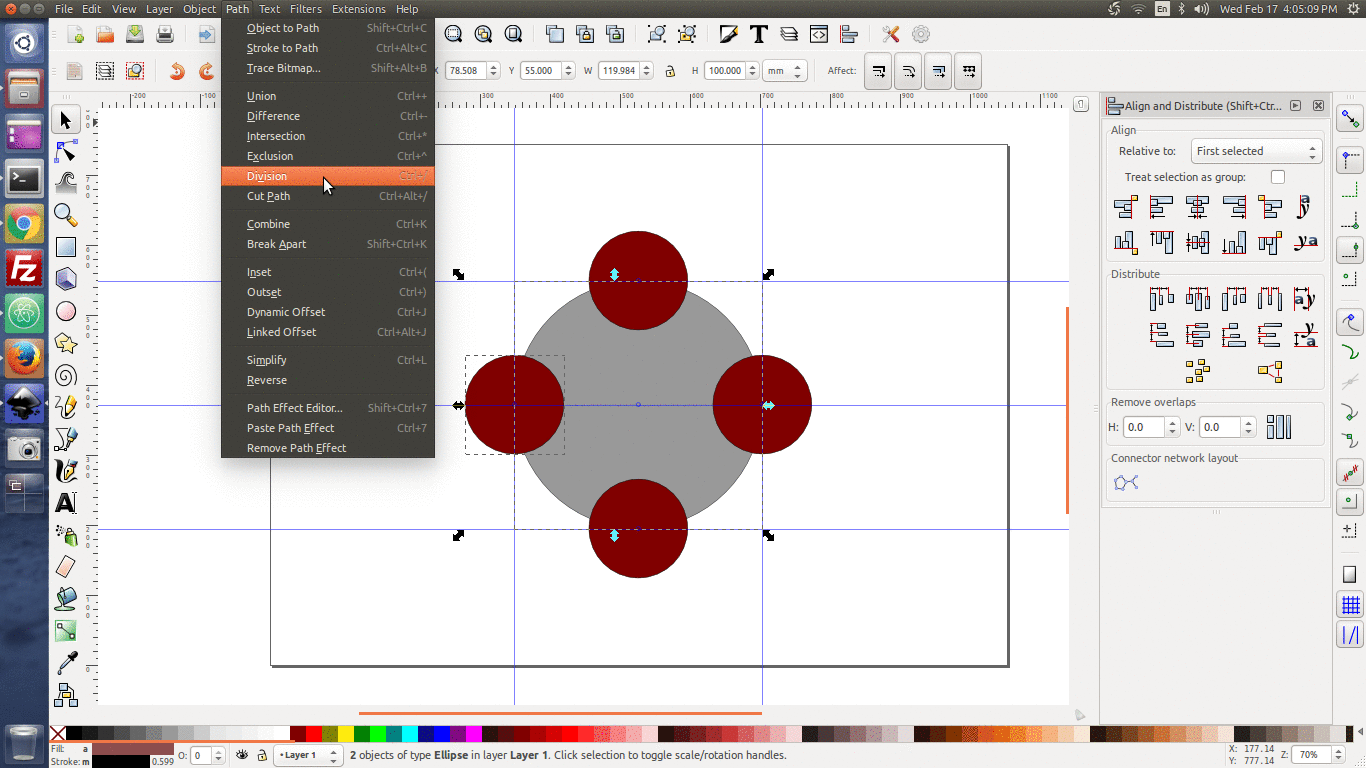Click the X position stepper arrows
1366x768 pixels.
click(x=493, y=71)
